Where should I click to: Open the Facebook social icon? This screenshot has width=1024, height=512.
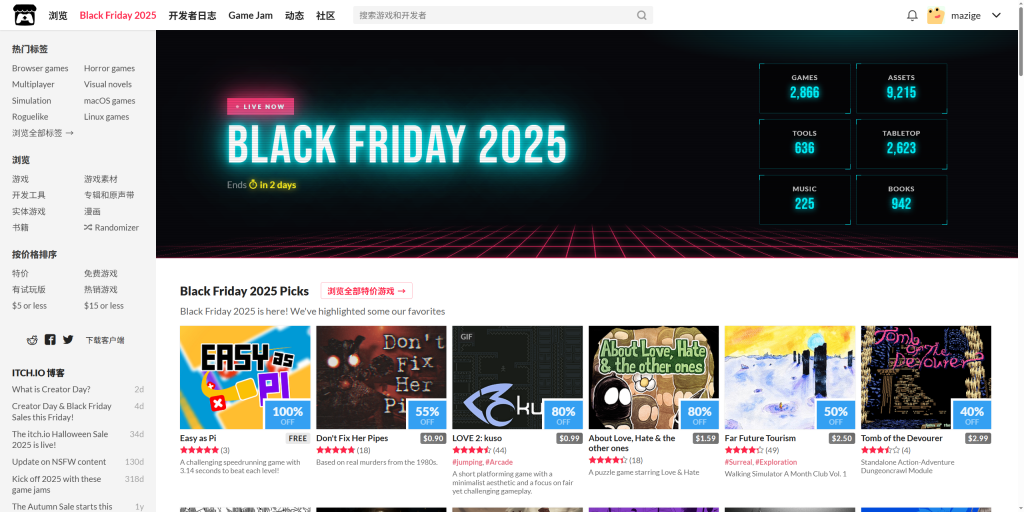[x=50, y=340]
